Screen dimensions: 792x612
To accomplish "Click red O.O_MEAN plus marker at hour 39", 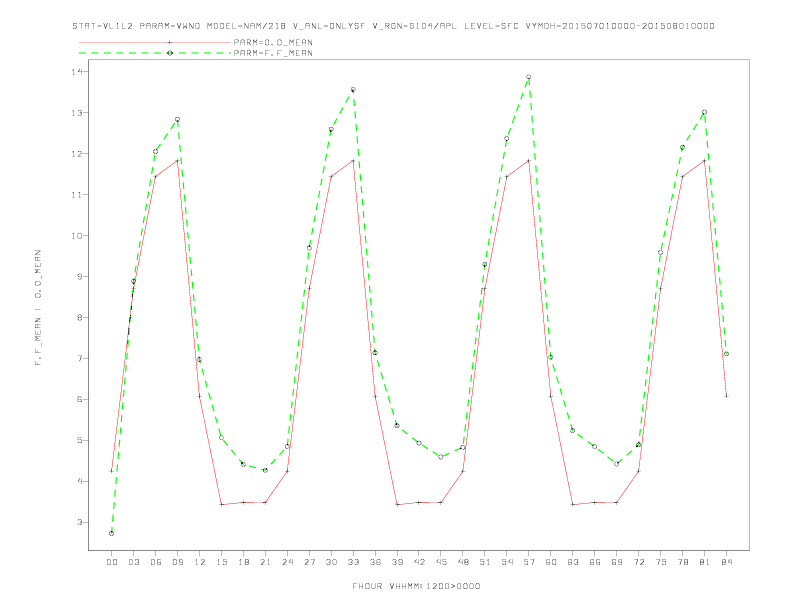I will [397, 504].
